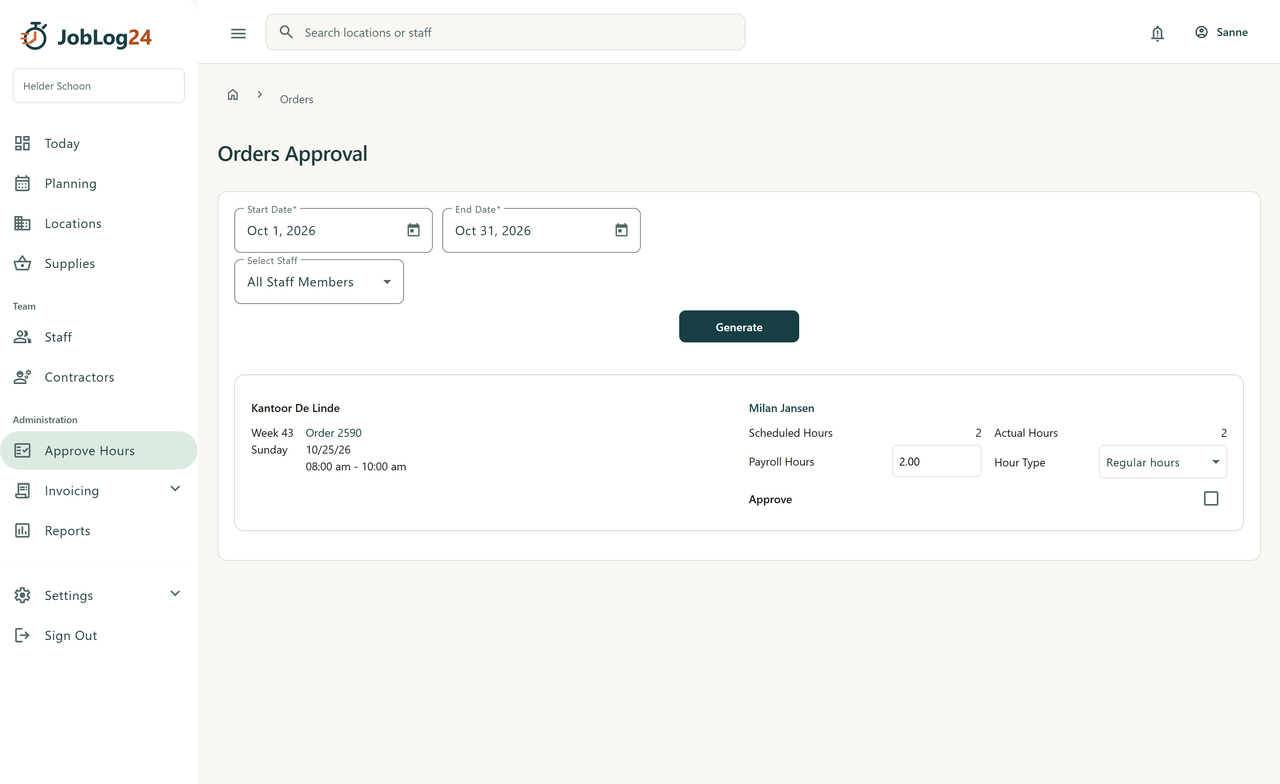Click the Settings gear icon
Viewport: 1280px width, 784px height.
pos(22,595)
